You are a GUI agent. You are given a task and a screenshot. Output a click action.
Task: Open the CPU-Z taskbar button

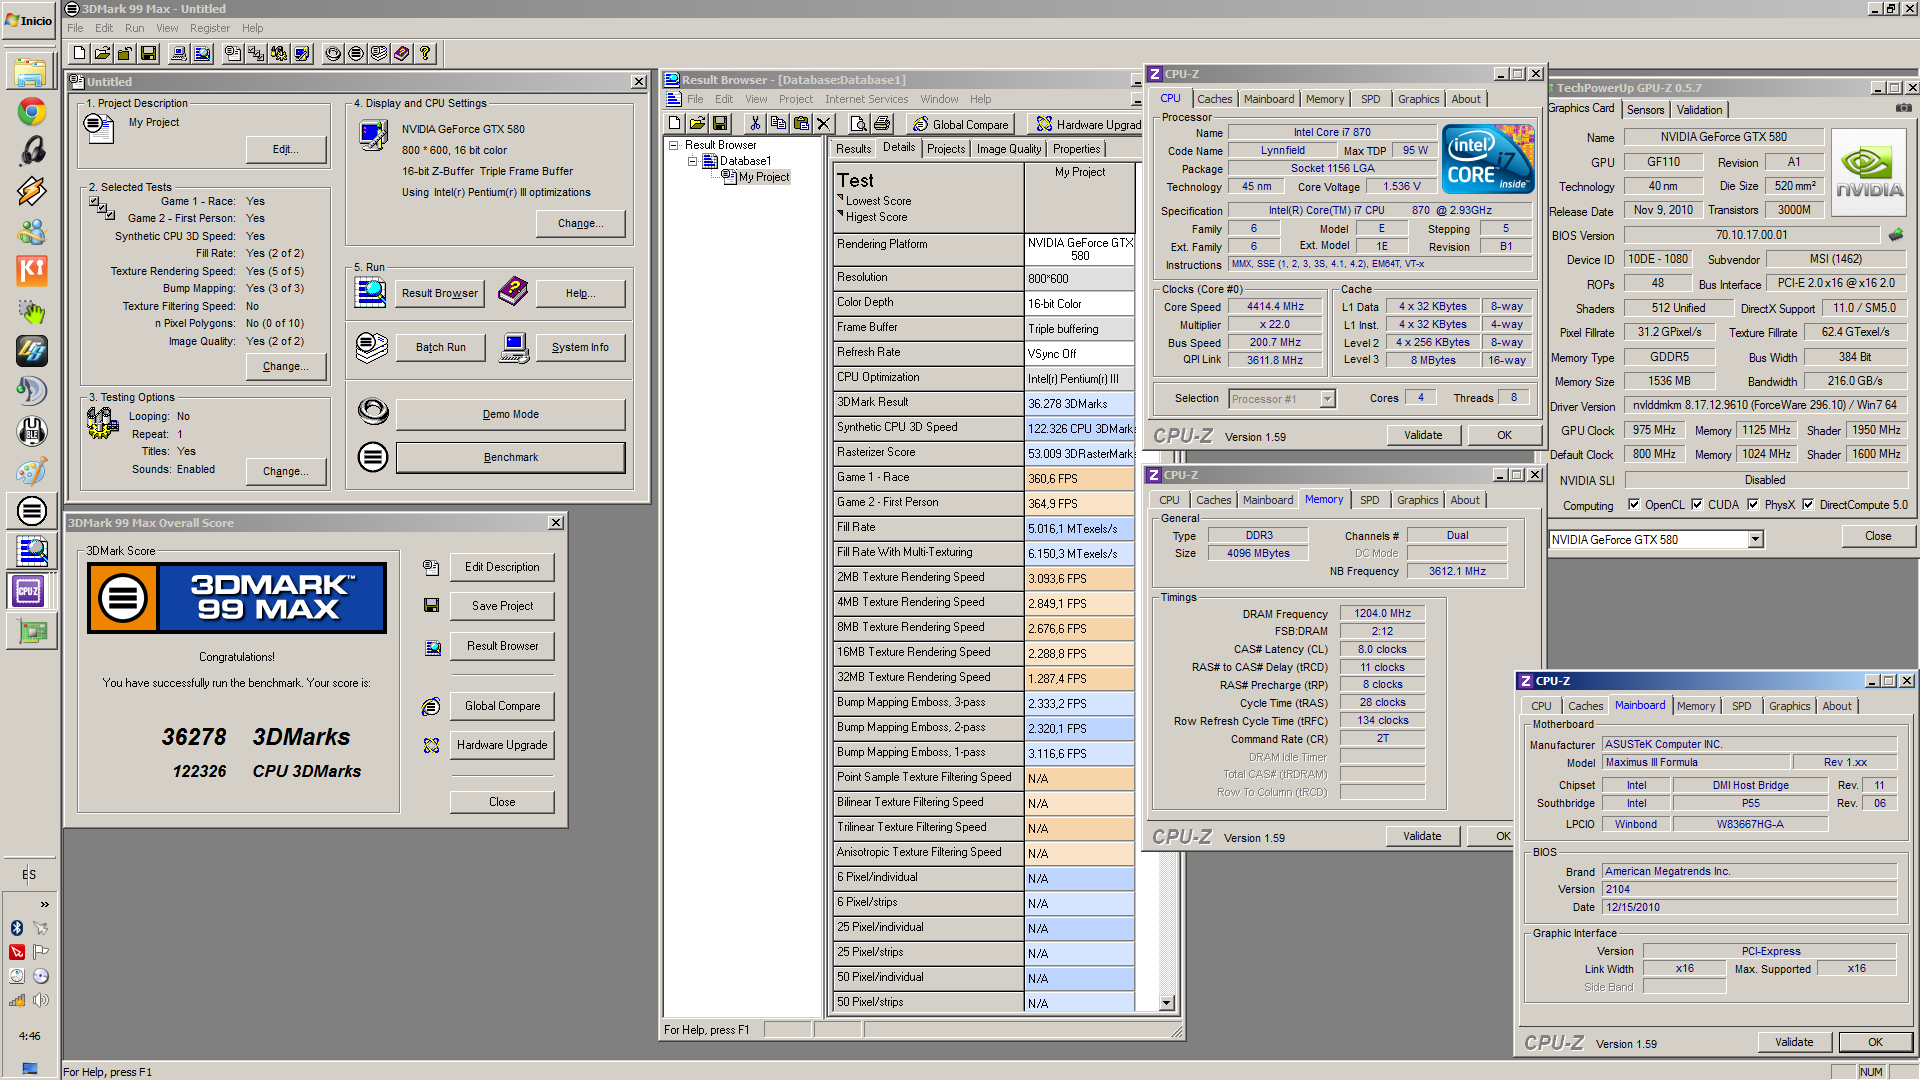click(x=29, y=591)
